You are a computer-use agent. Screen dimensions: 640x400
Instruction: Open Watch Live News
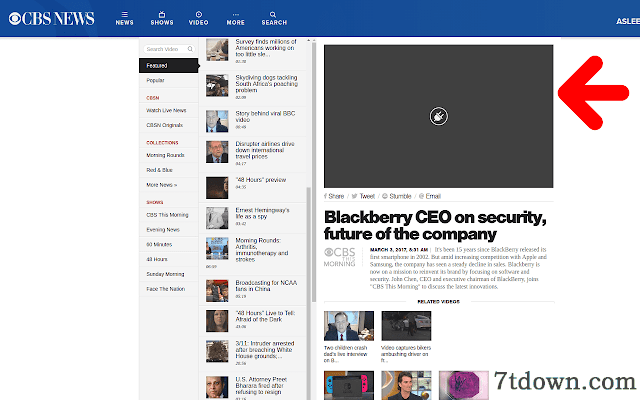167,110
